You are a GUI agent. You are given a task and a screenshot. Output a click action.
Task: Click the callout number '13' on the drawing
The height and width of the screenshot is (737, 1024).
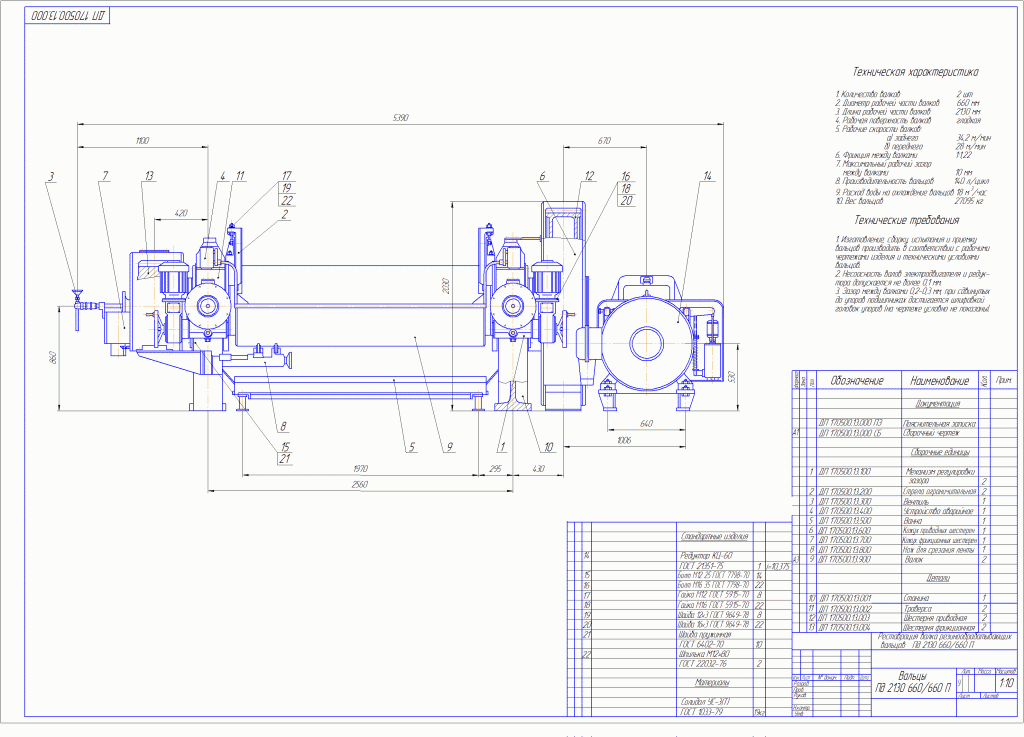149,176
